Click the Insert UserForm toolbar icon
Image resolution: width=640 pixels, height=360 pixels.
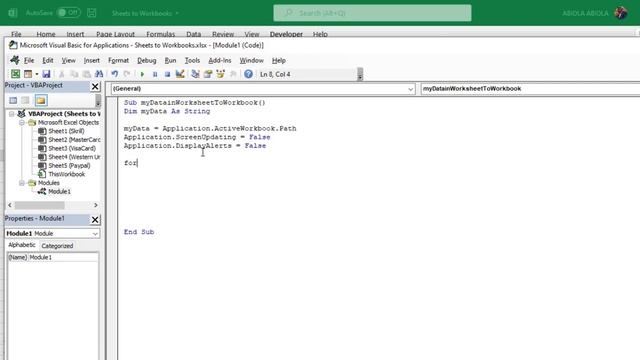[28, 74]
